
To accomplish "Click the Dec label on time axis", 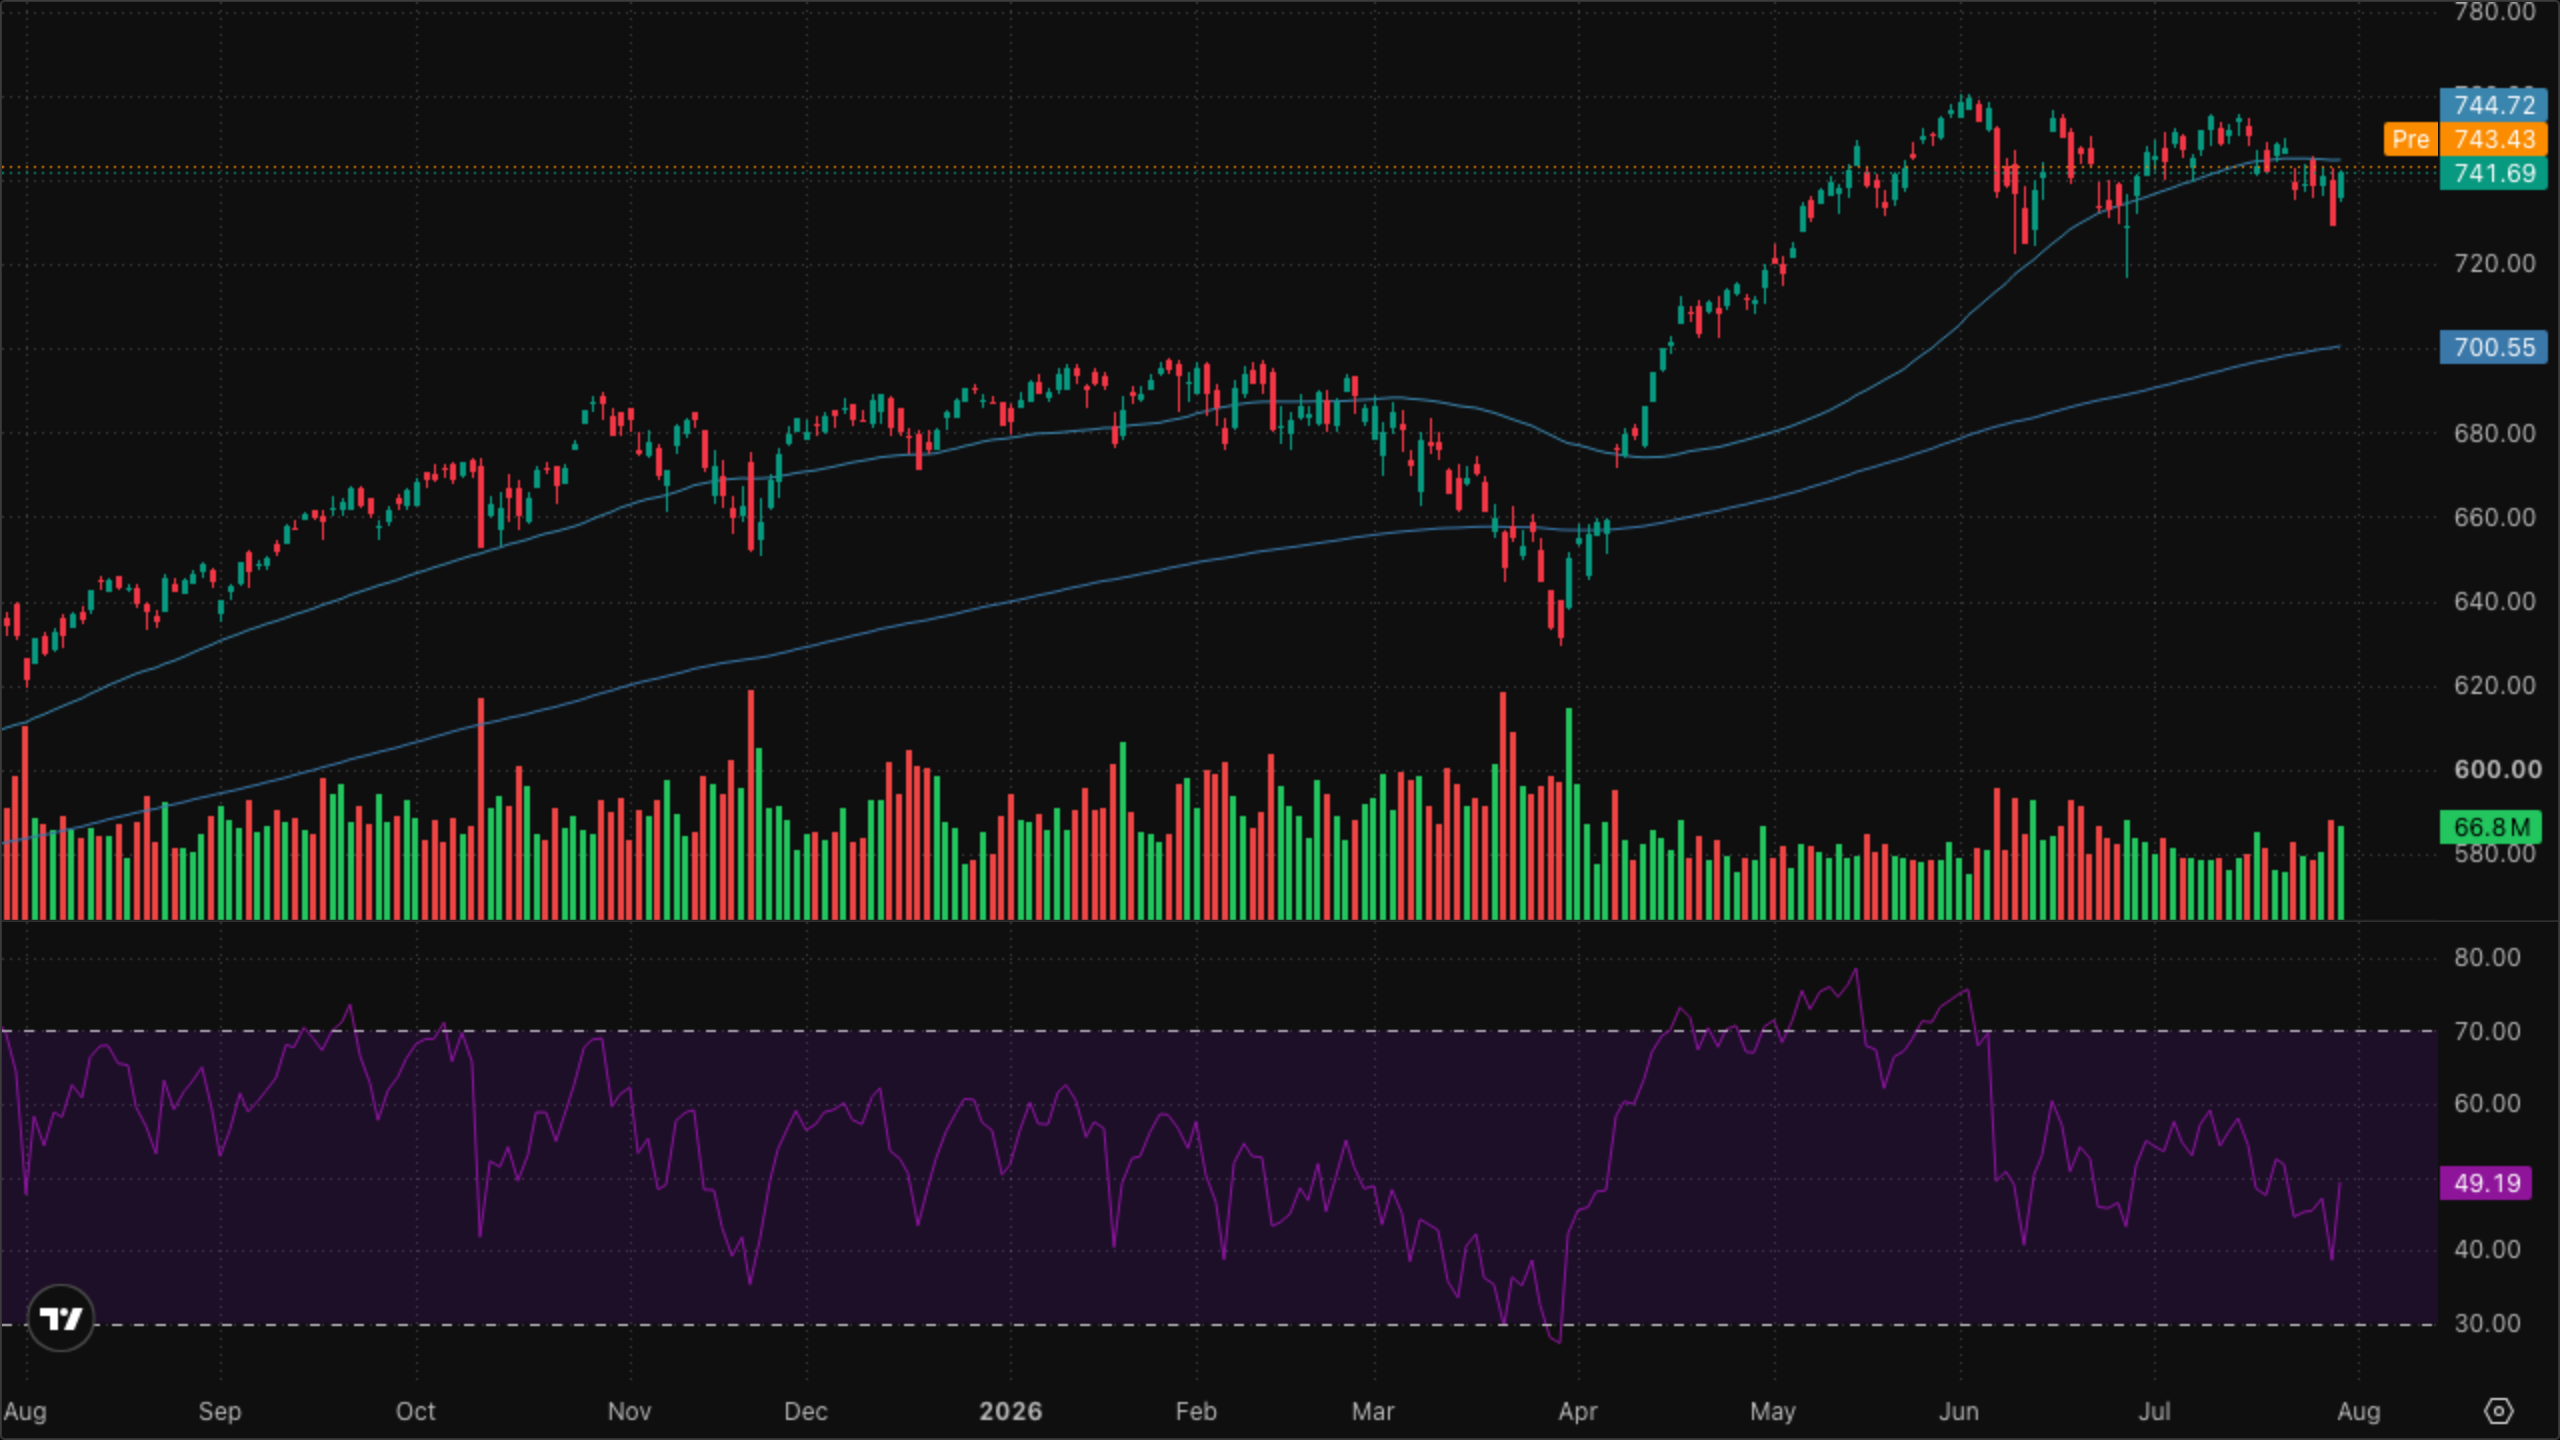I will (805, 1411).
